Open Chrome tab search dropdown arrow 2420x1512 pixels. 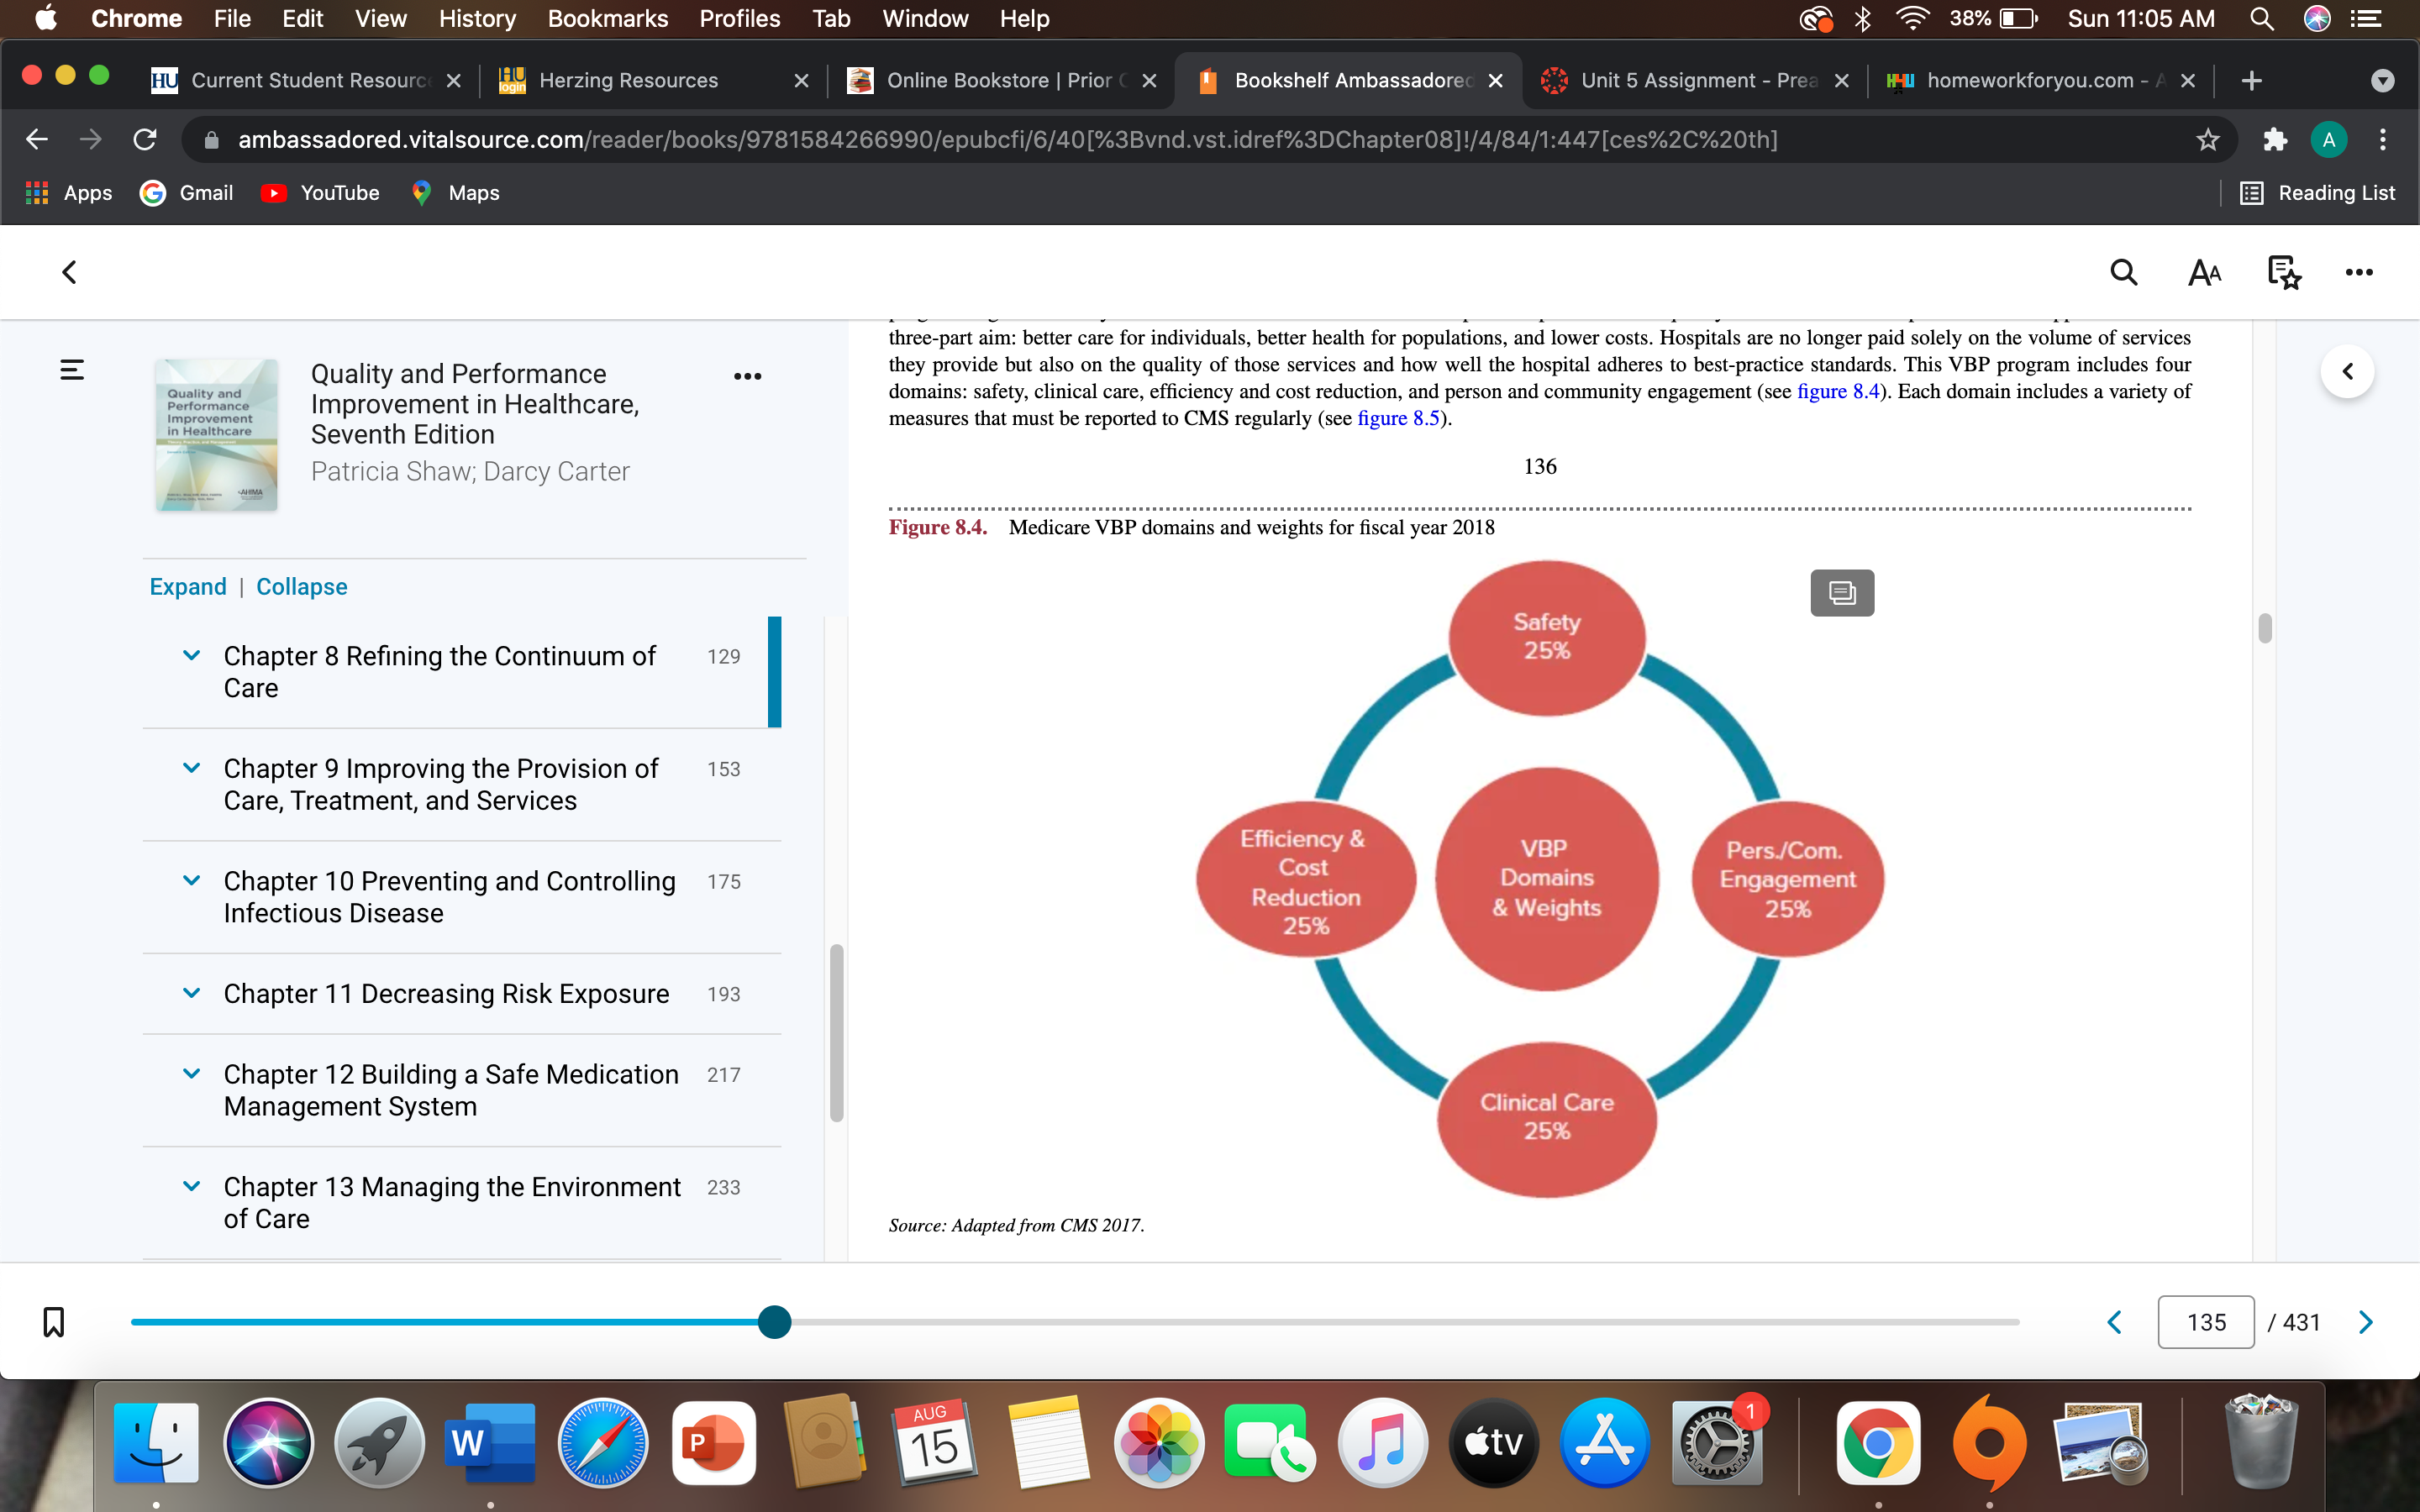click(x=2383, y=80)
